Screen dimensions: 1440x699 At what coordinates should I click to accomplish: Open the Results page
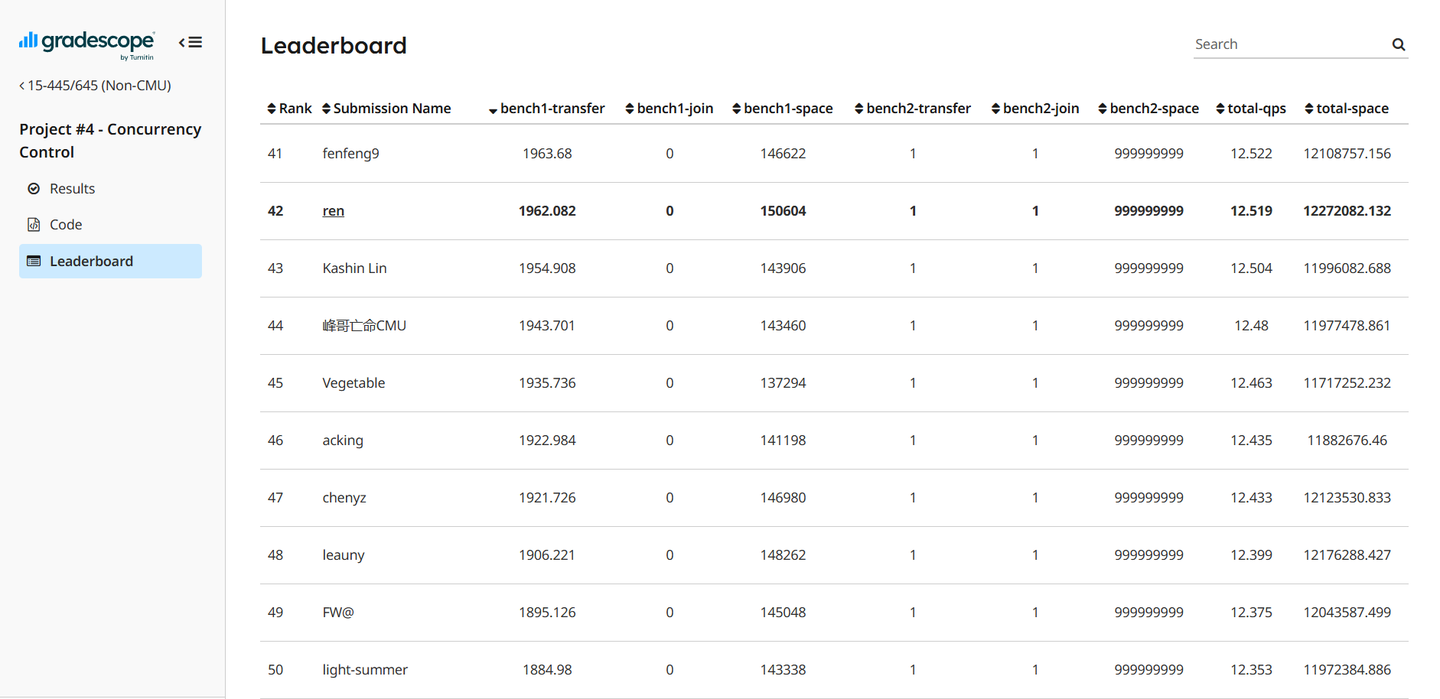pyautogui.click(x=72, y=189)
